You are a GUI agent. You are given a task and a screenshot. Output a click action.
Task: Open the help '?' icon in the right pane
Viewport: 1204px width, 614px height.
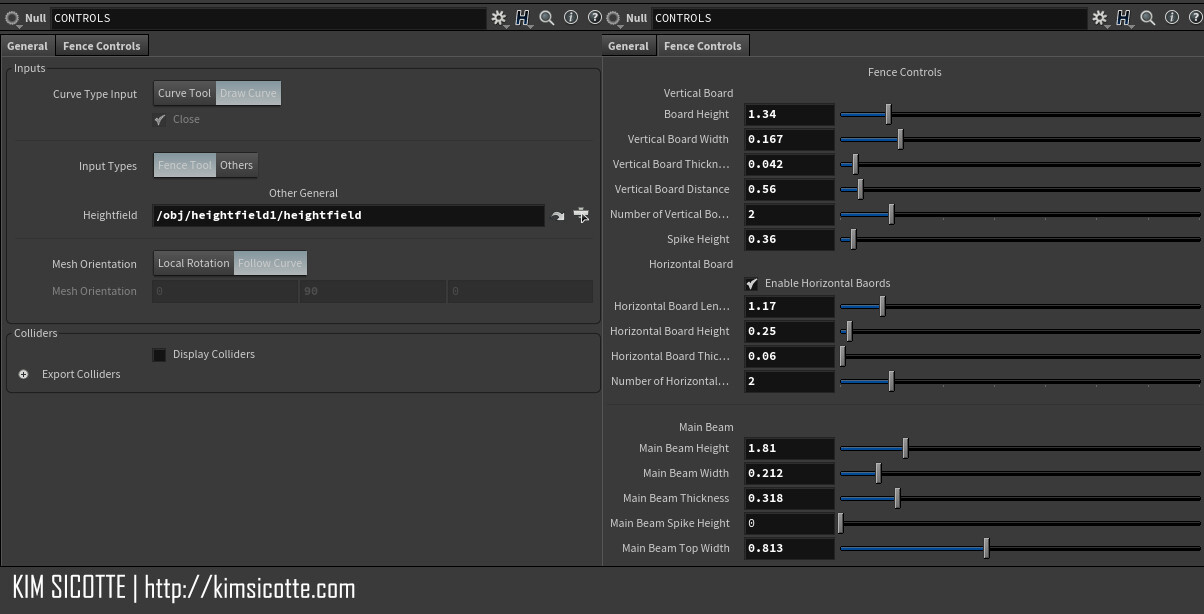[x=1195, y=18]
